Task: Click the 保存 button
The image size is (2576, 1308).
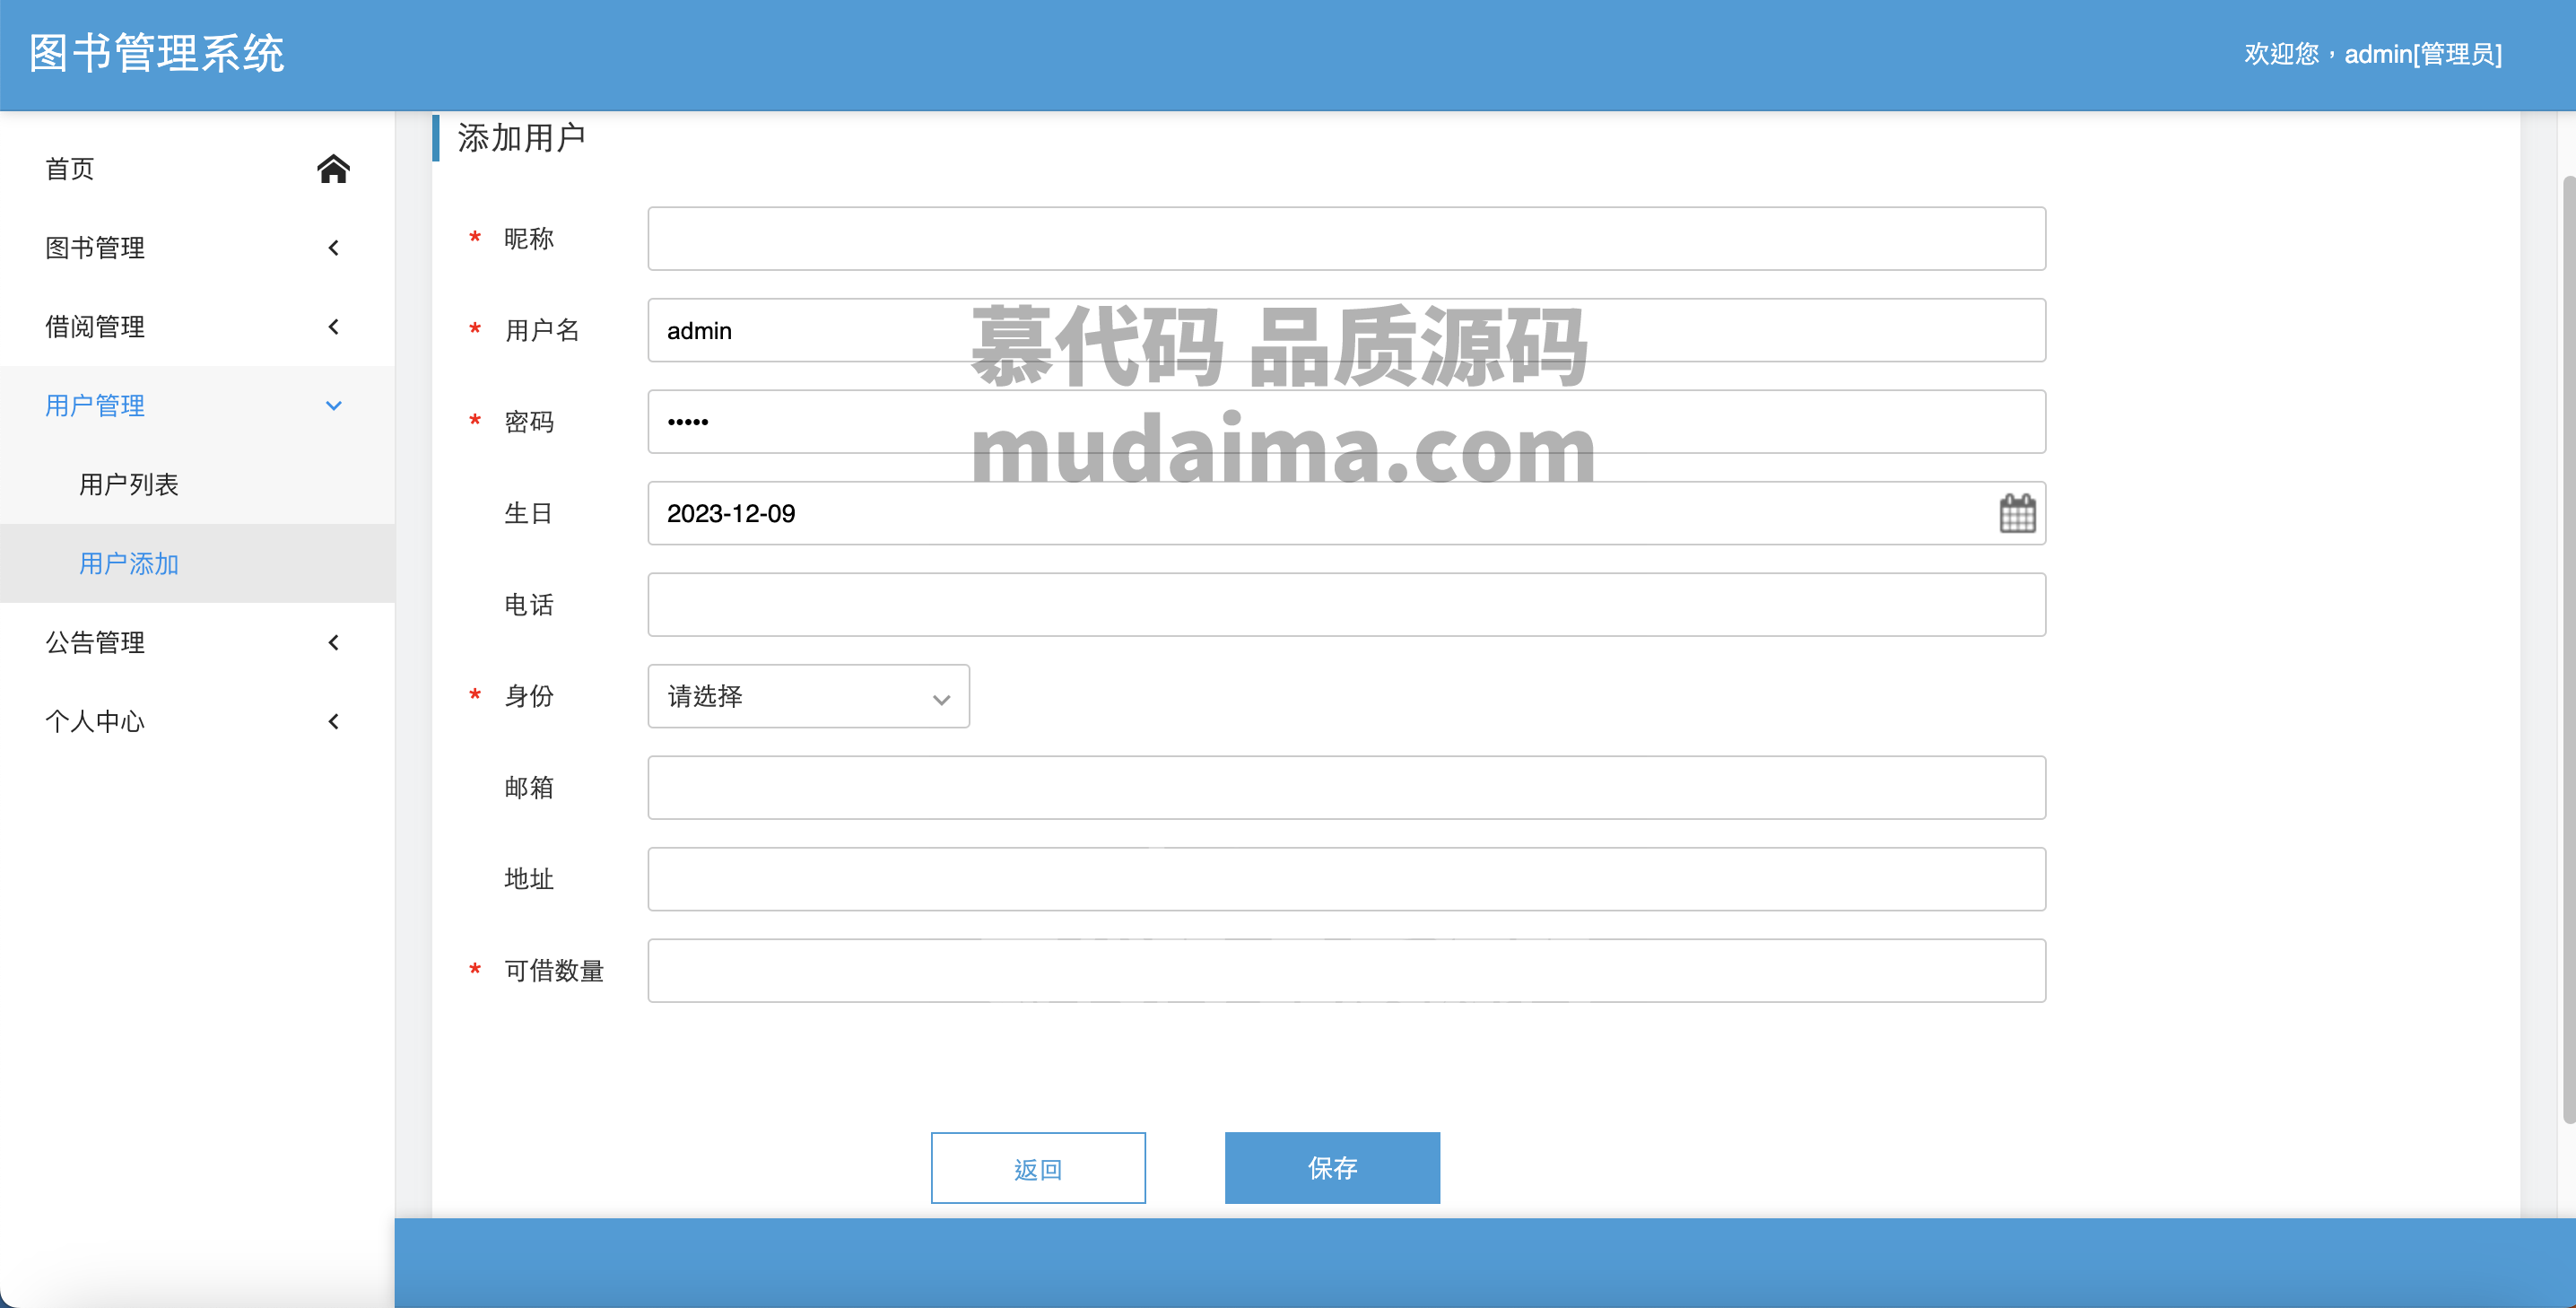Action: pos(1332,1168)
